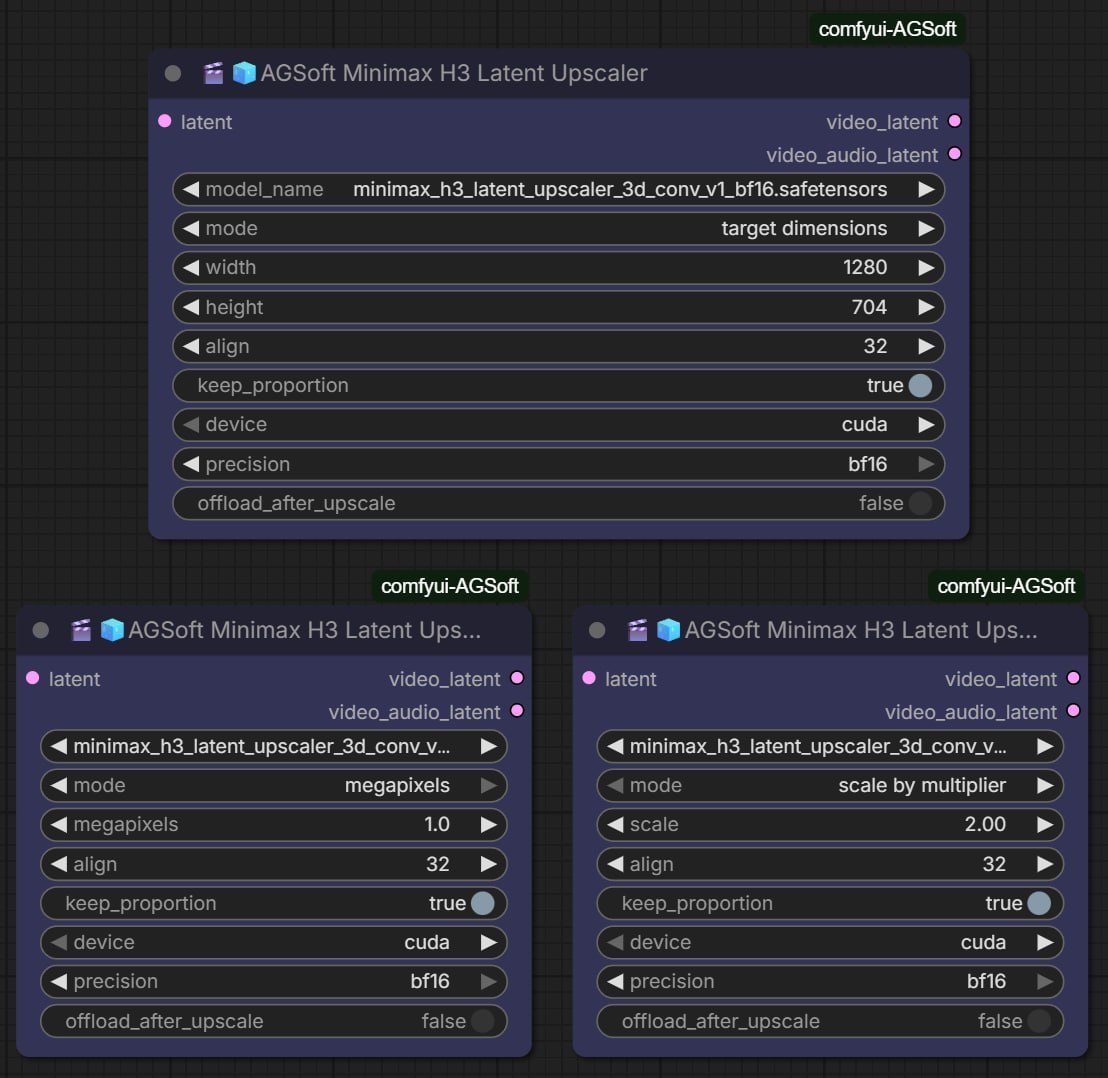Select the latent input port on the scale by multiplier node

point(589,678)
